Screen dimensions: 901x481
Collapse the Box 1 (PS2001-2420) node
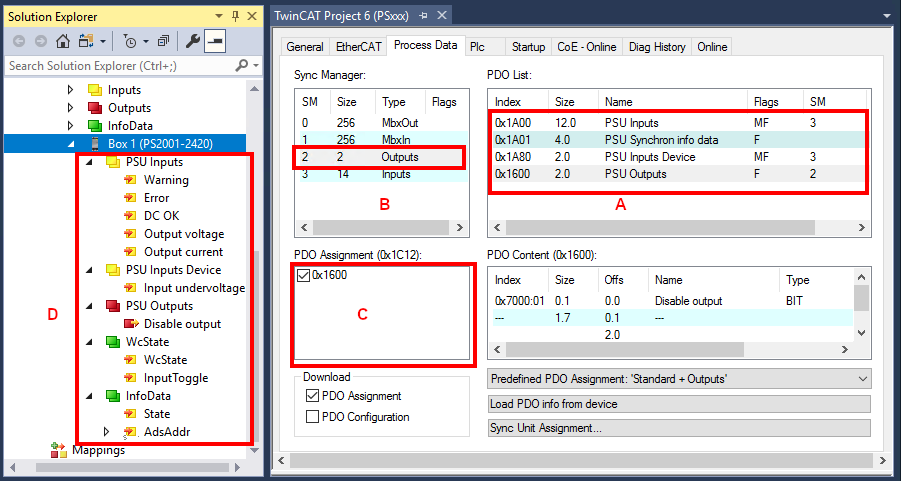(71, 144)
